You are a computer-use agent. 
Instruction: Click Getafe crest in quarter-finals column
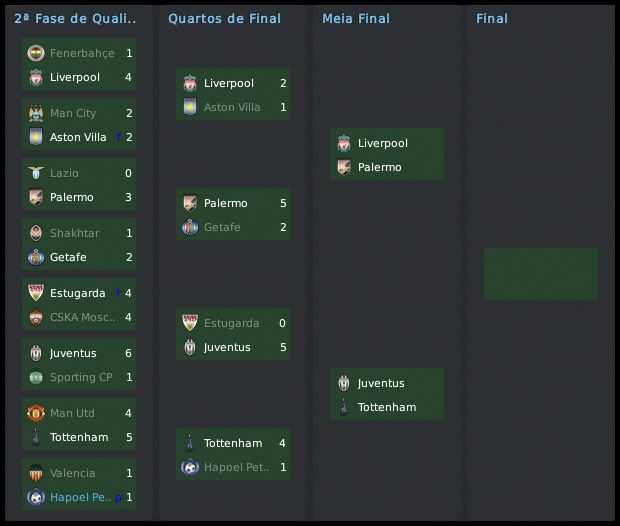(x=190, y=227)
